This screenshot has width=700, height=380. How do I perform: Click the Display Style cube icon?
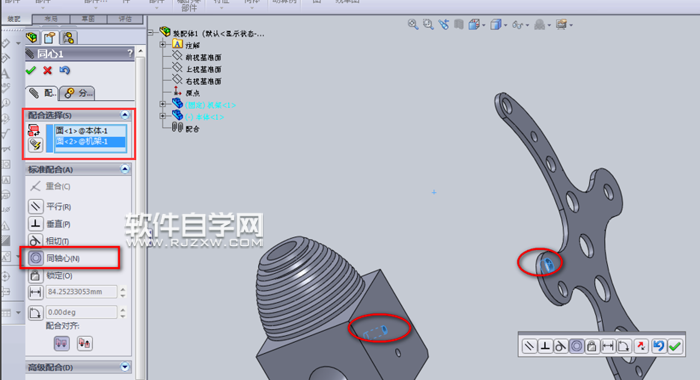coord(495,25)
